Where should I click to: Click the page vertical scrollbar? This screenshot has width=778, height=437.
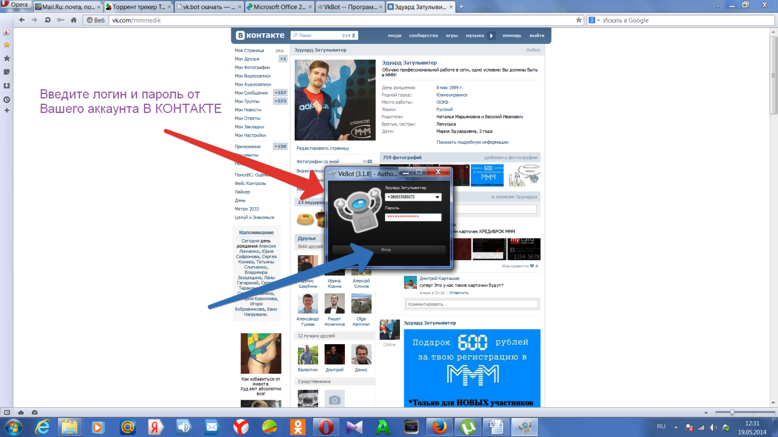coord(773,74)
